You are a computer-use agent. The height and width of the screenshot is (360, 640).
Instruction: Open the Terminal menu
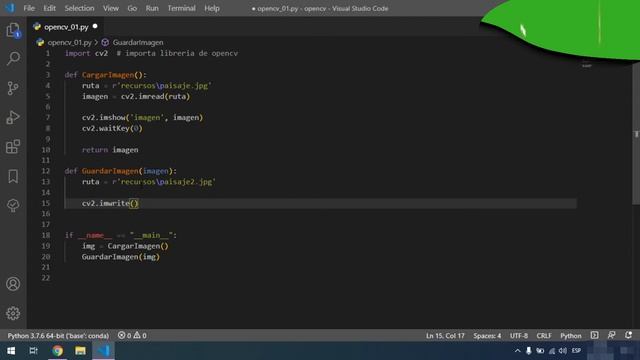pos(181,8)
